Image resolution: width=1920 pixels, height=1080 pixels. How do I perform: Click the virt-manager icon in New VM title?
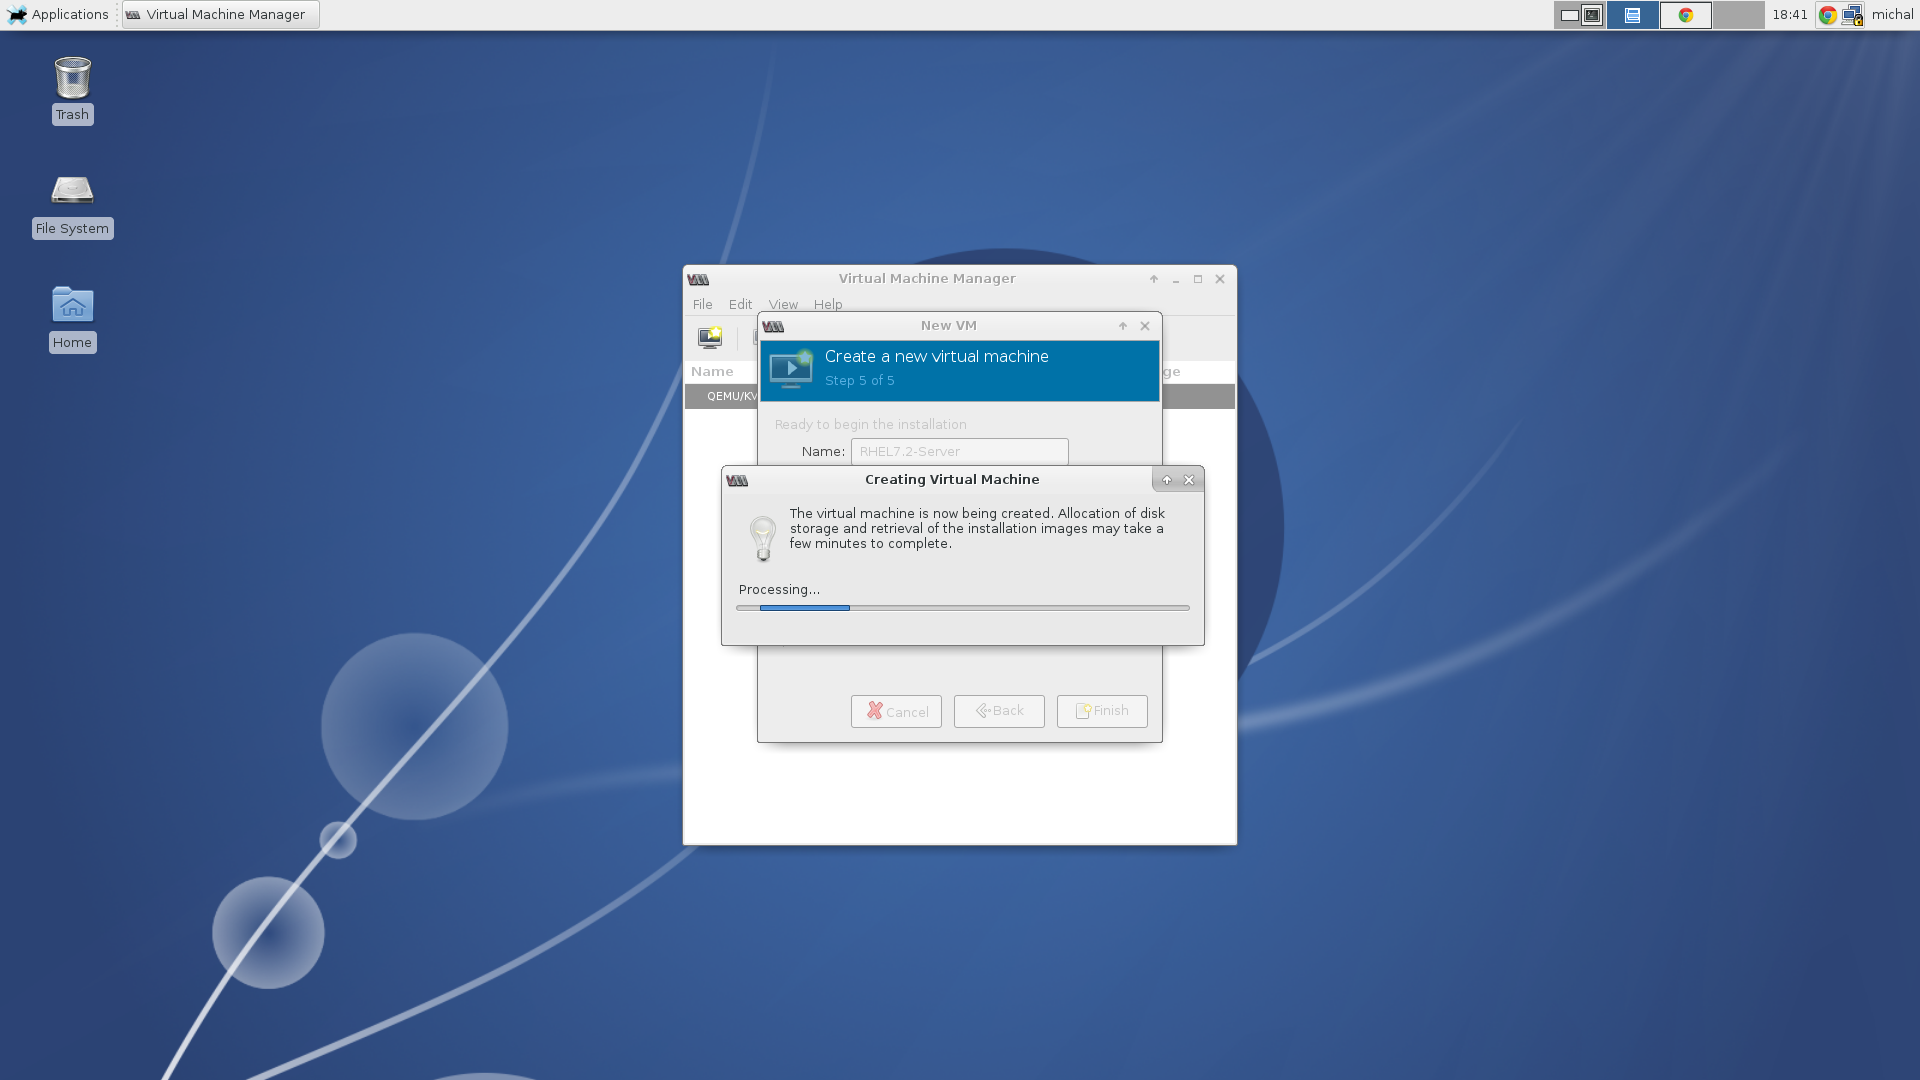coord(773,326)
